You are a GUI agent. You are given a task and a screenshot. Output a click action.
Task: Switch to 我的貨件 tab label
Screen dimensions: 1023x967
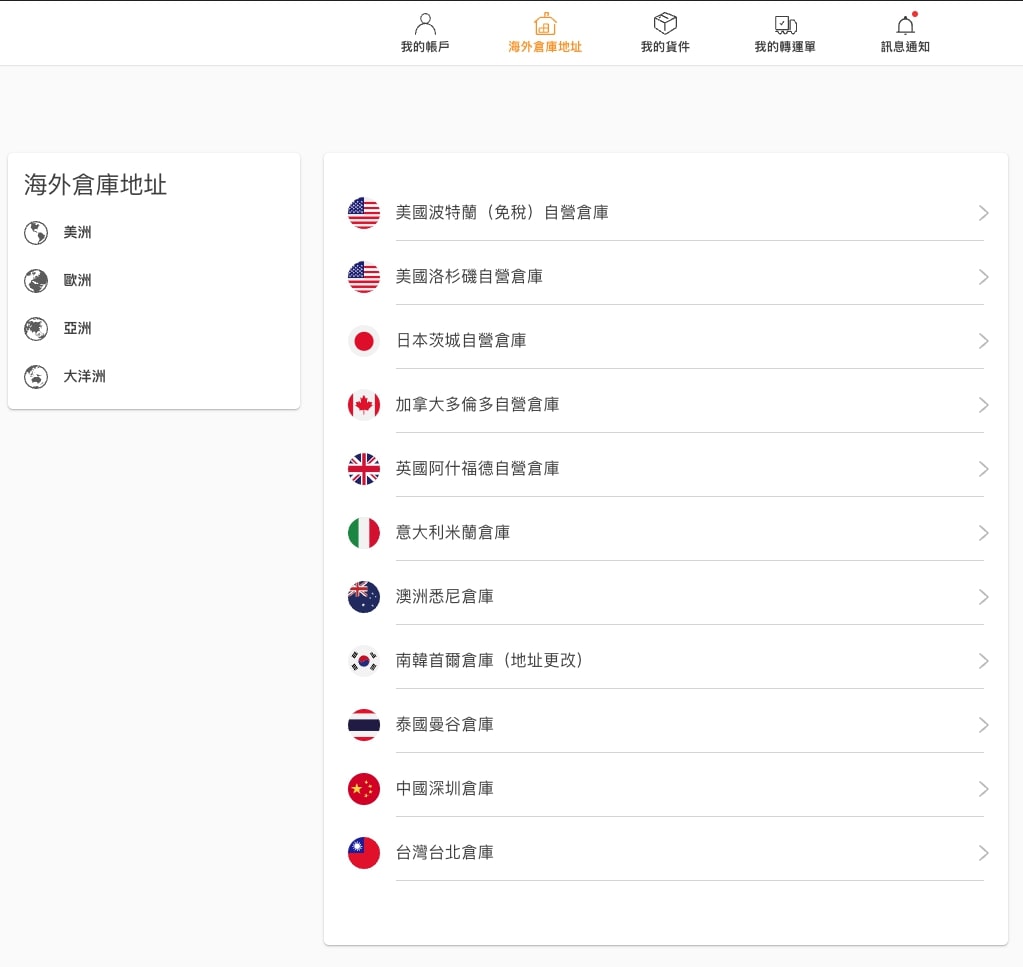click(x=665, y=47)
